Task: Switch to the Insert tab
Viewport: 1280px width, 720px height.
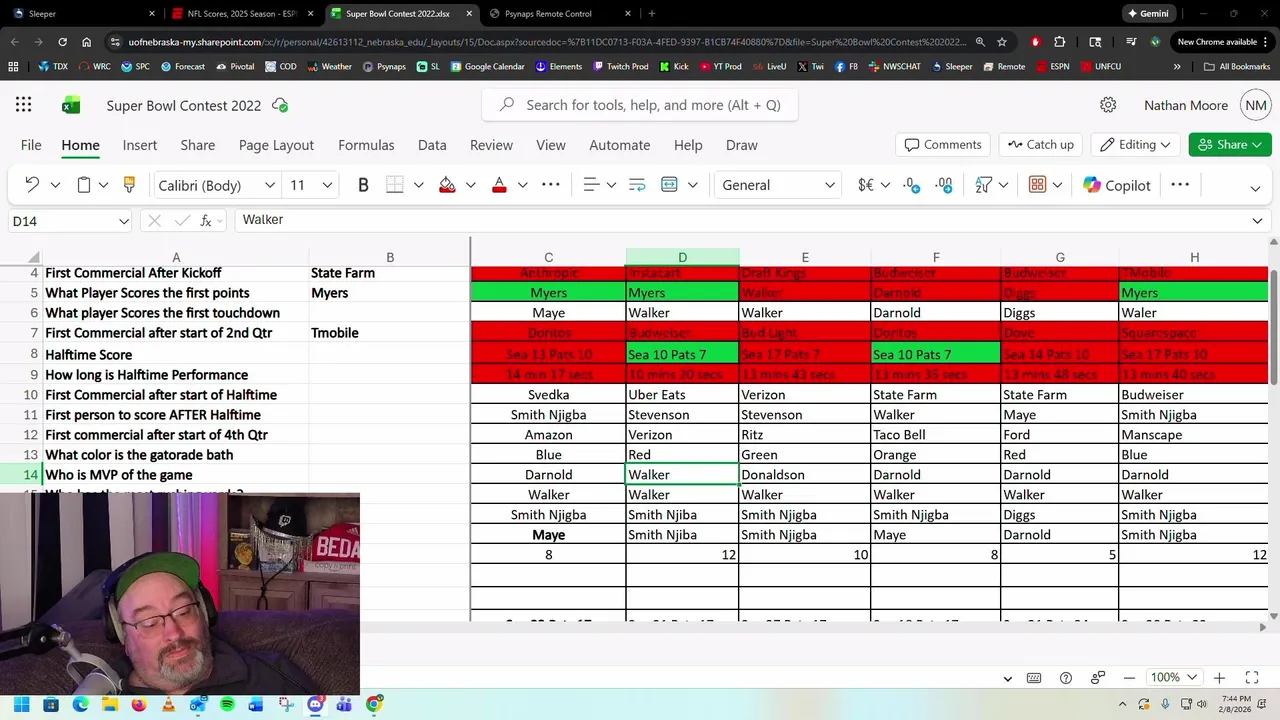Action: [x=140, y=145]
